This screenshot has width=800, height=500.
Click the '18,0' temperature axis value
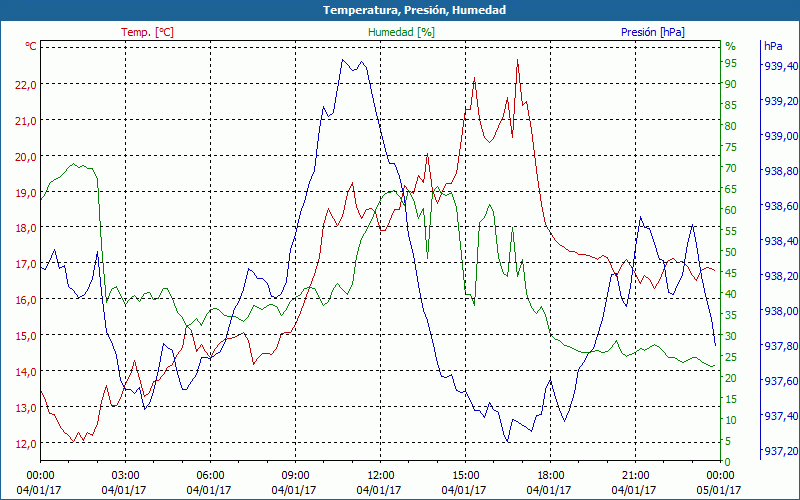point(26,228)
